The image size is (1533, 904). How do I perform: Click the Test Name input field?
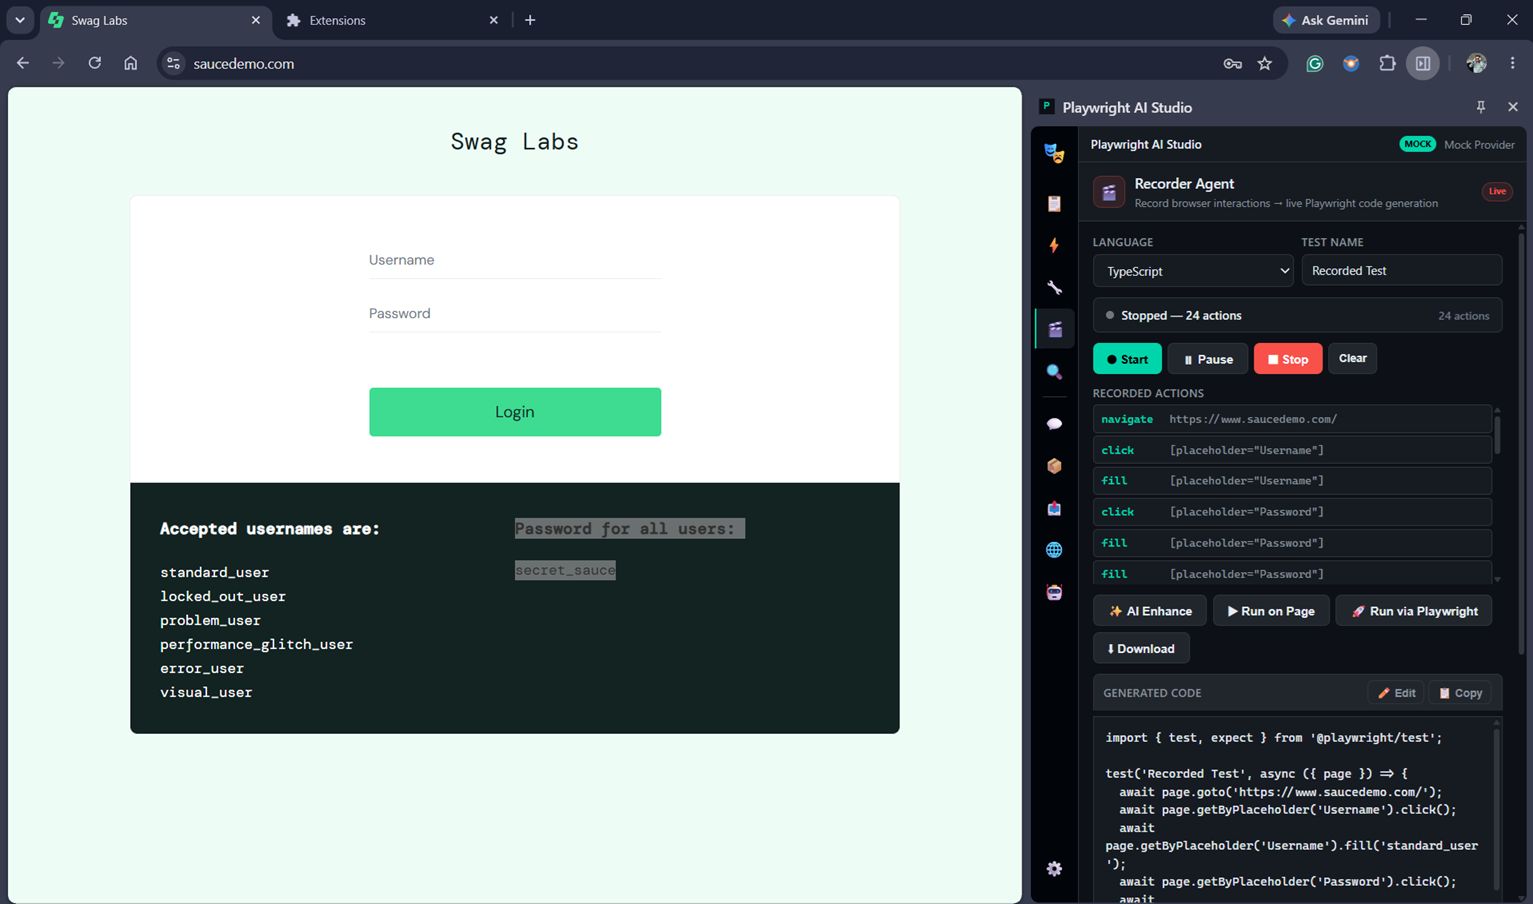[x=1401, y=271]
